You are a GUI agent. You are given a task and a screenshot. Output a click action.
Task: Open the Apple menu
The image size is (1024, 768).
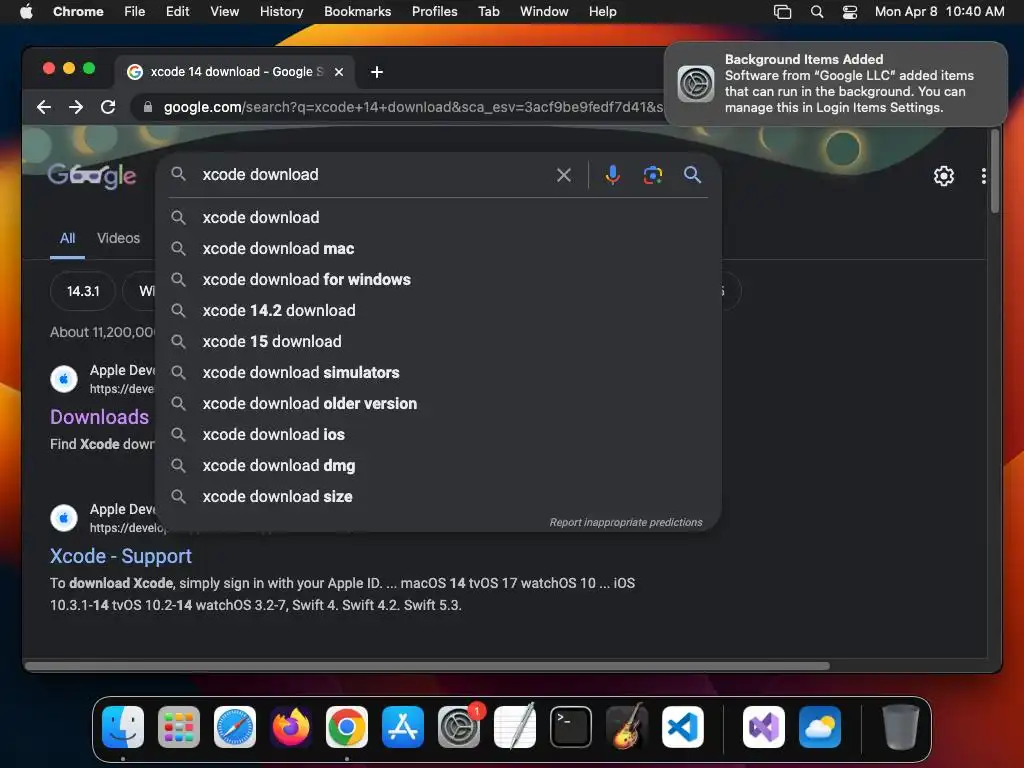pyautogui.click(x=26, y=12)
